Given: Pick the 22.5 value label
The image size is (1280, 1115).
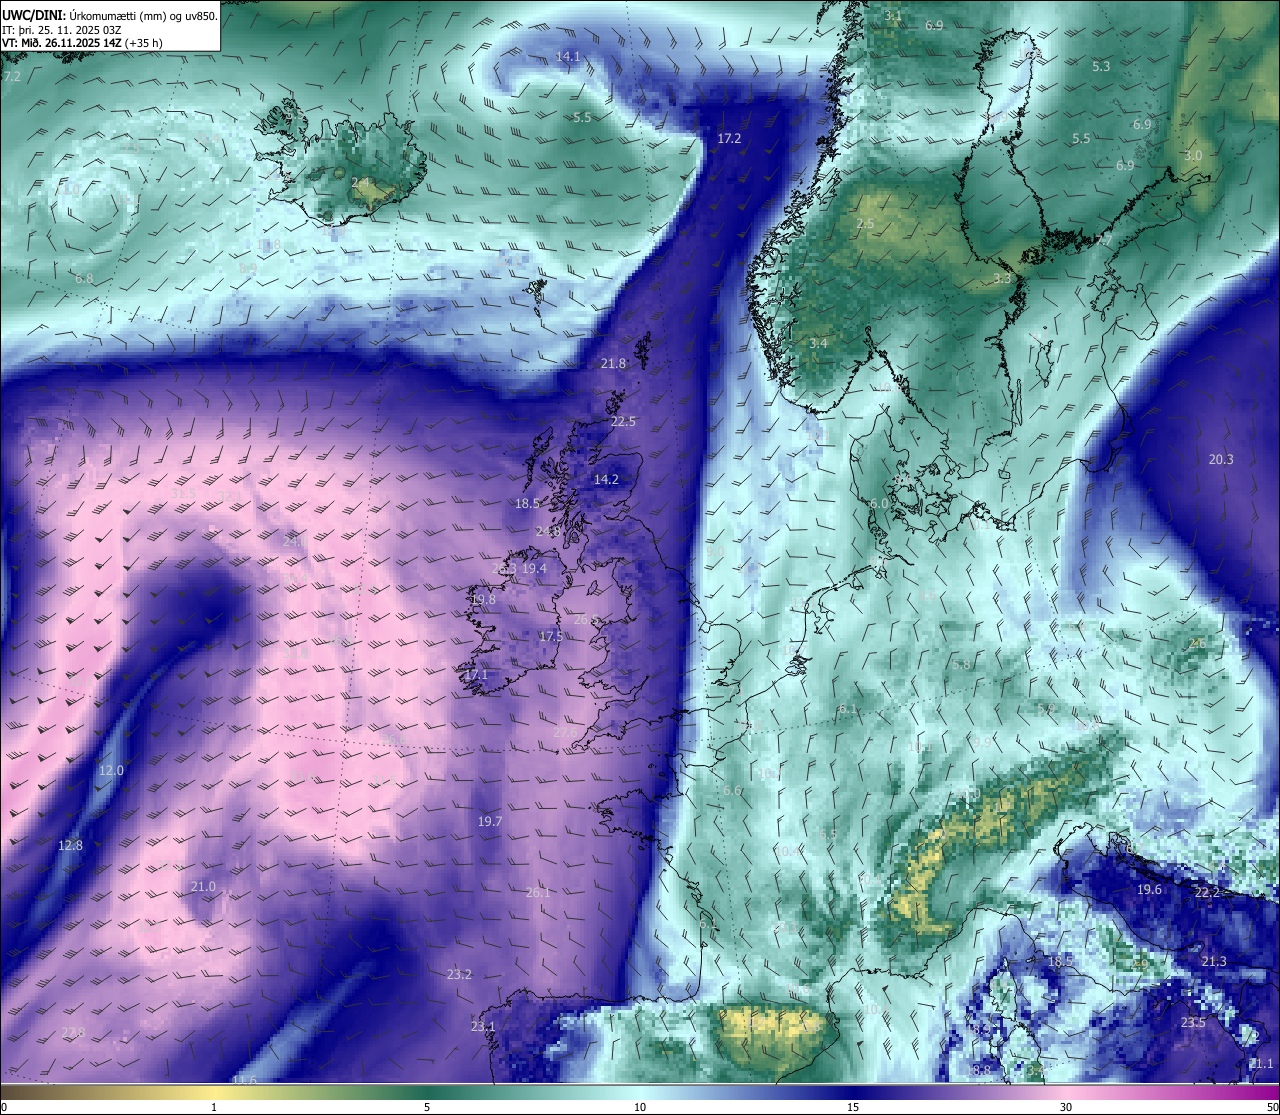Looking at the screenshot, I should pos(623,421).
